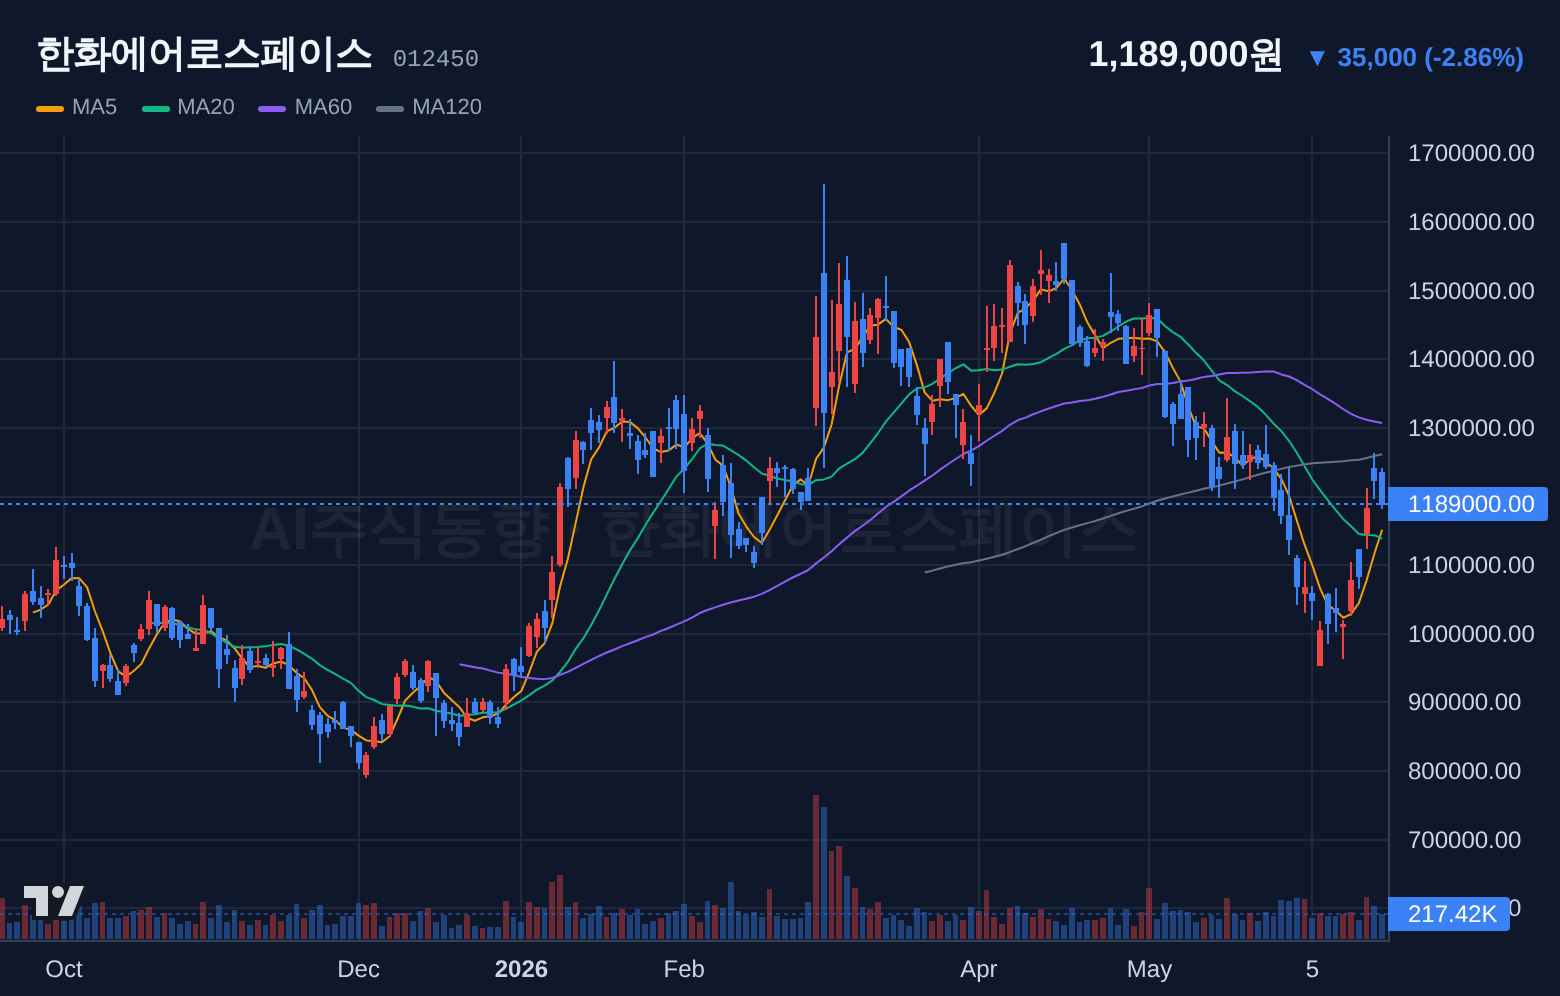Click the stock name 한화에어로스페이스 title

pos(204,54)
